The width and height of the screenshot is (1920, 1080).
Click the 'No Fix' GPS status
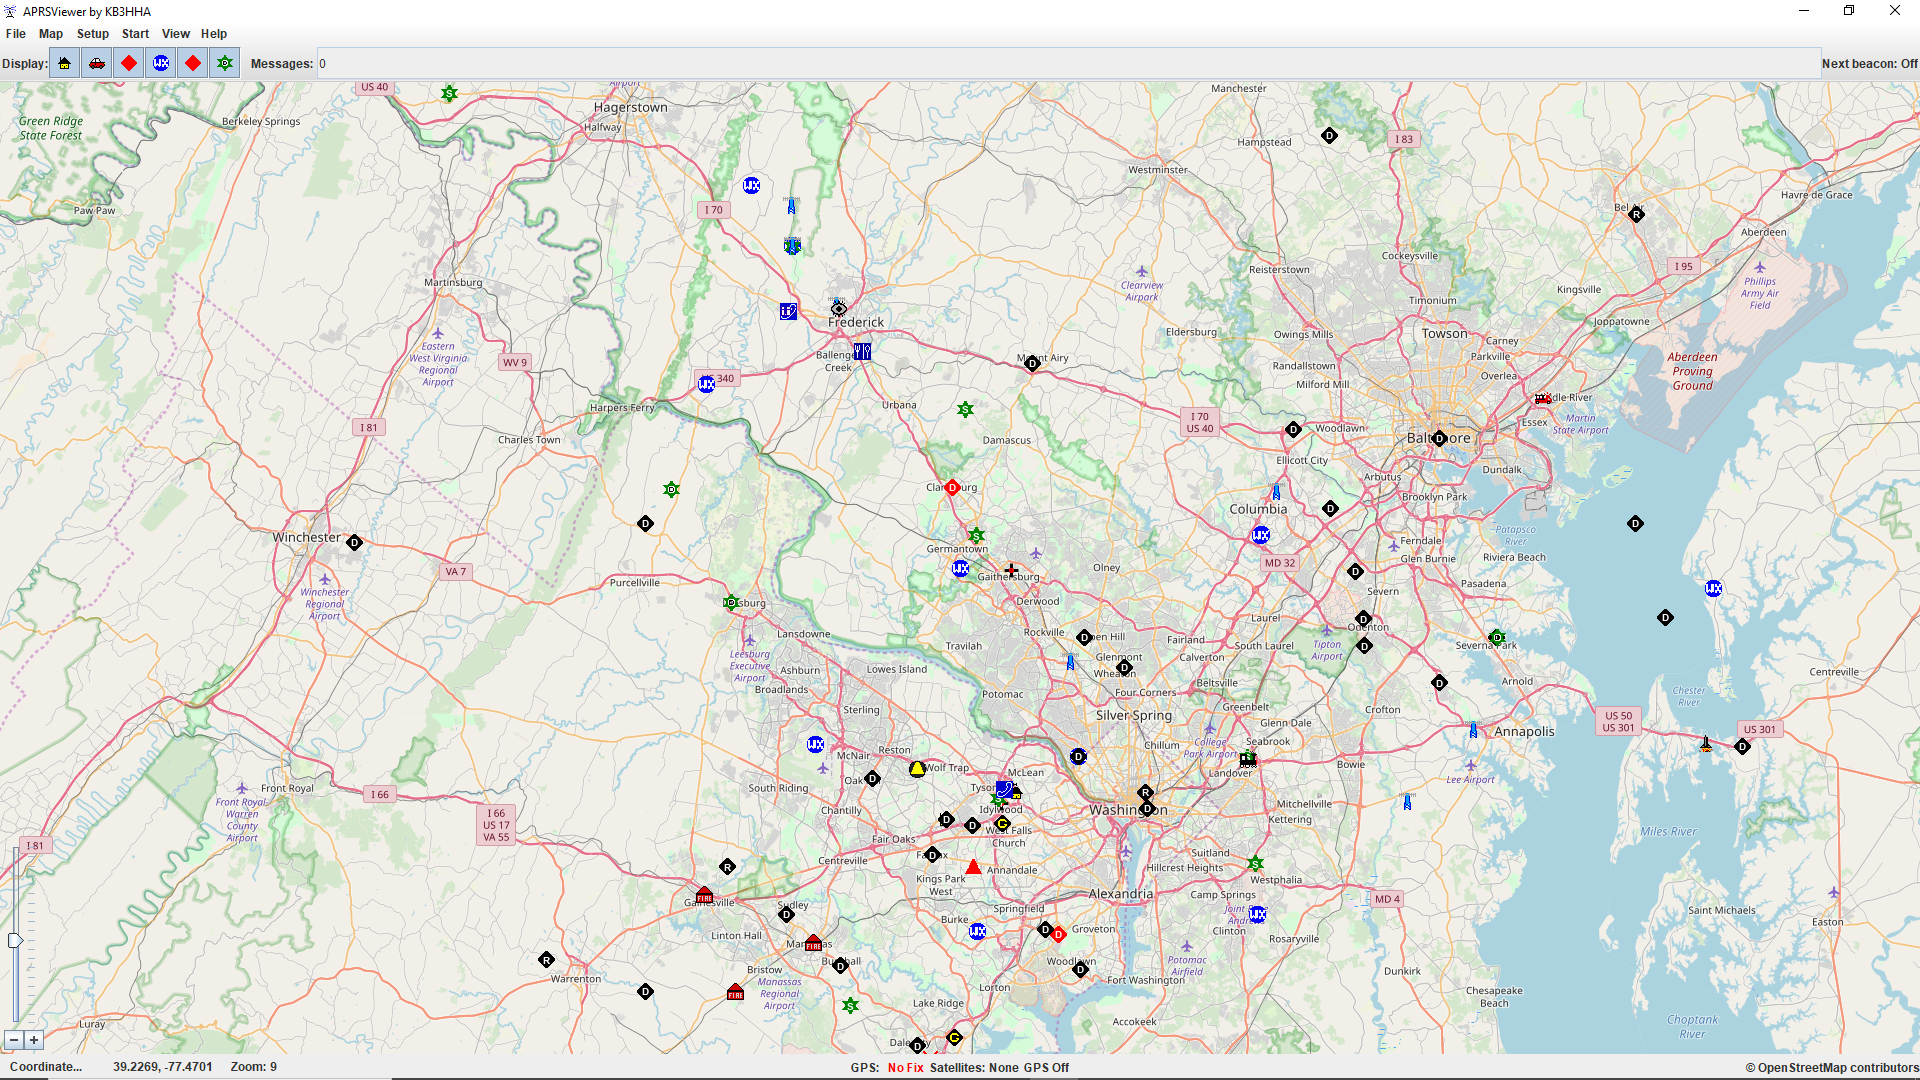(x=906, y=1068)
